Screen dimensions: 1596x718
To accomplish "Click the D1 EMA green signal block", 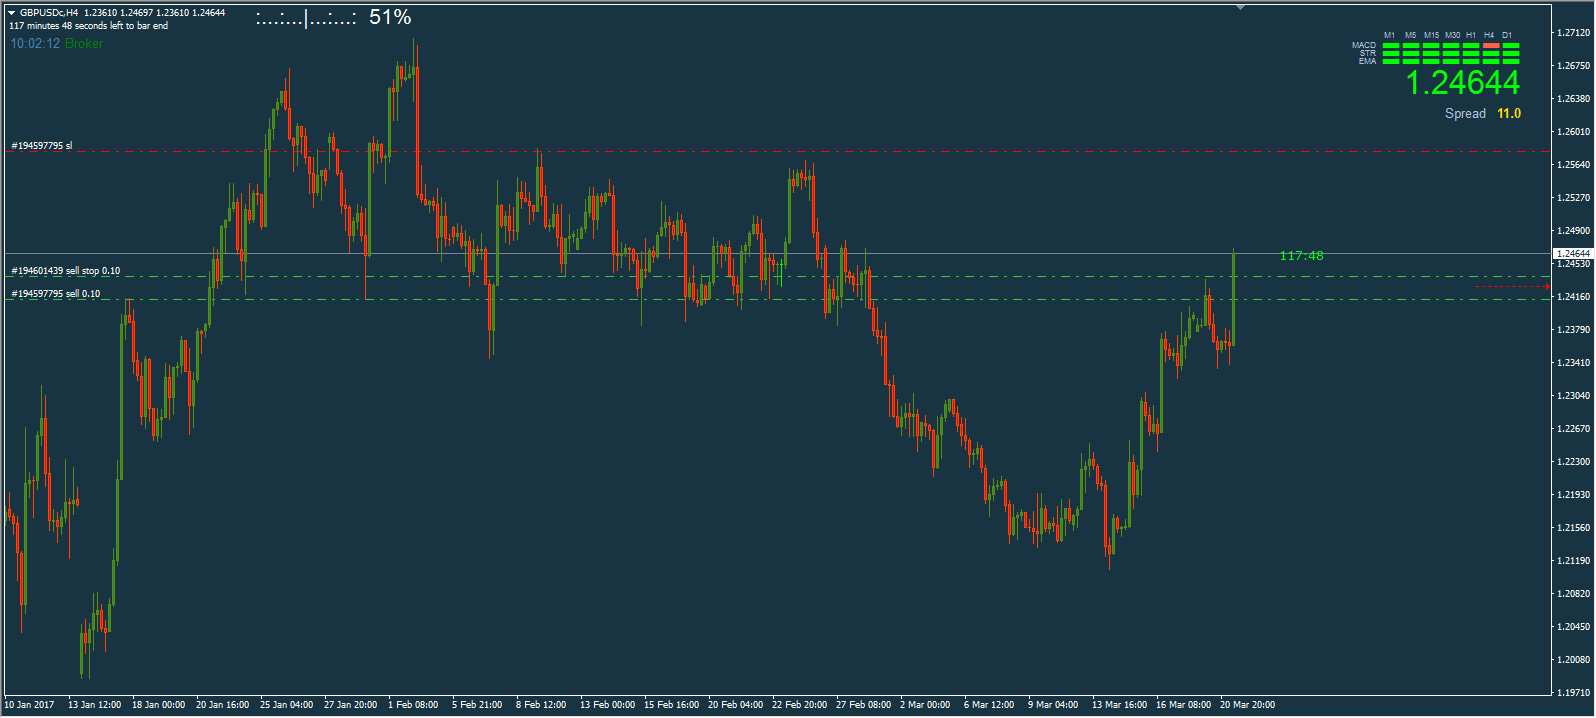I will [x=1511, y=62].
